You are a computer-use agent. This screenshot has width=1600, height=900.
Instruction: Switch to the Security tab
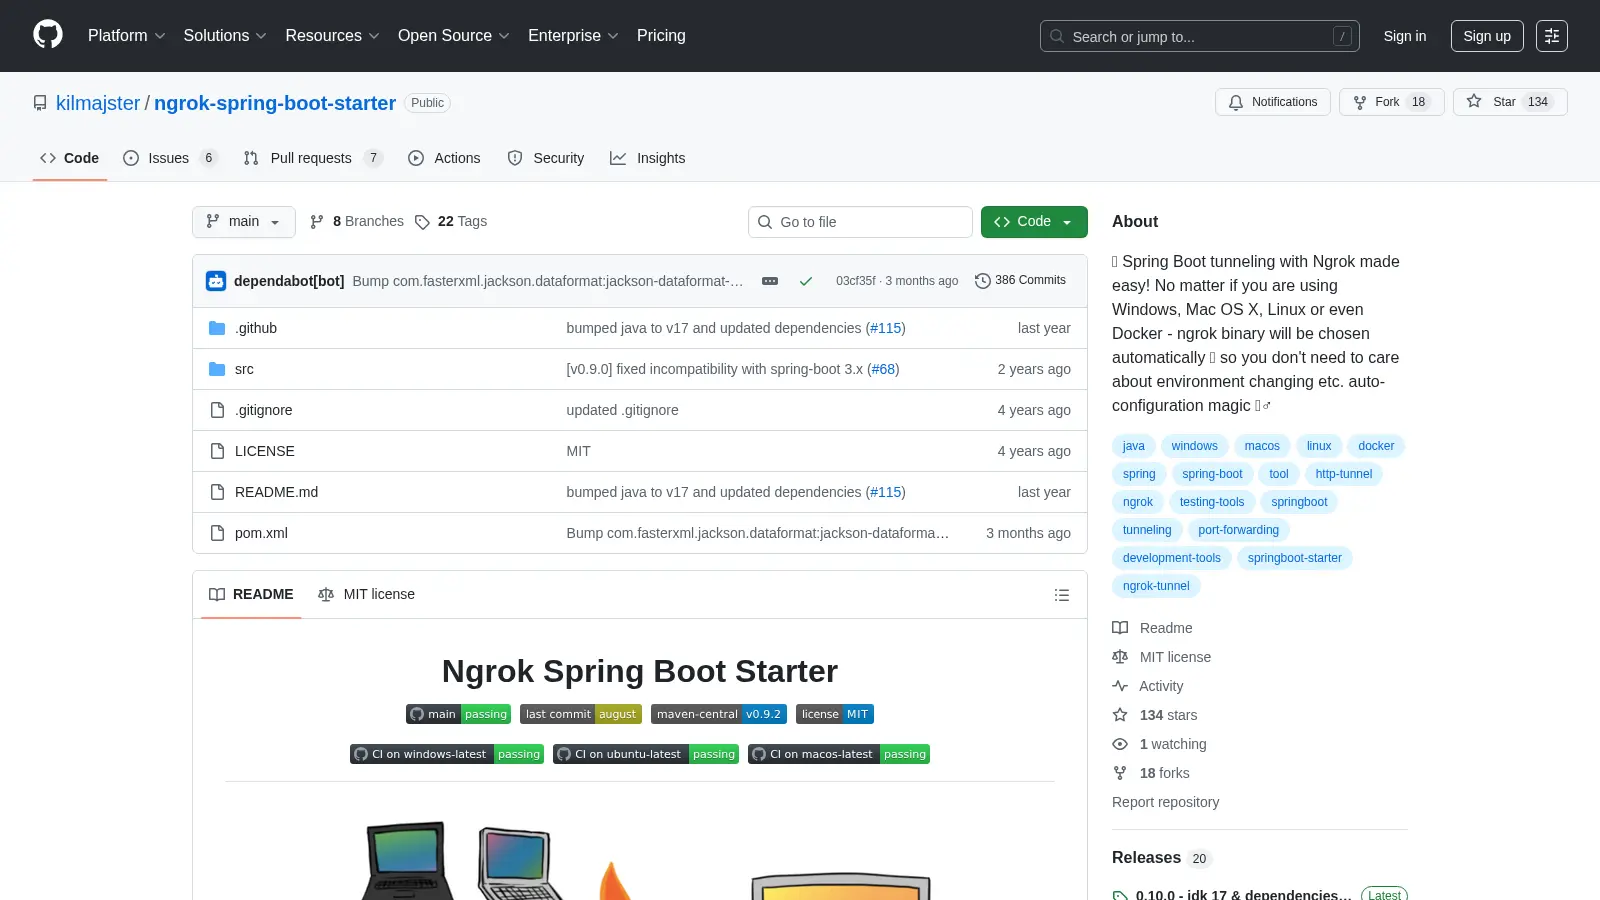[x=545, y=158]
